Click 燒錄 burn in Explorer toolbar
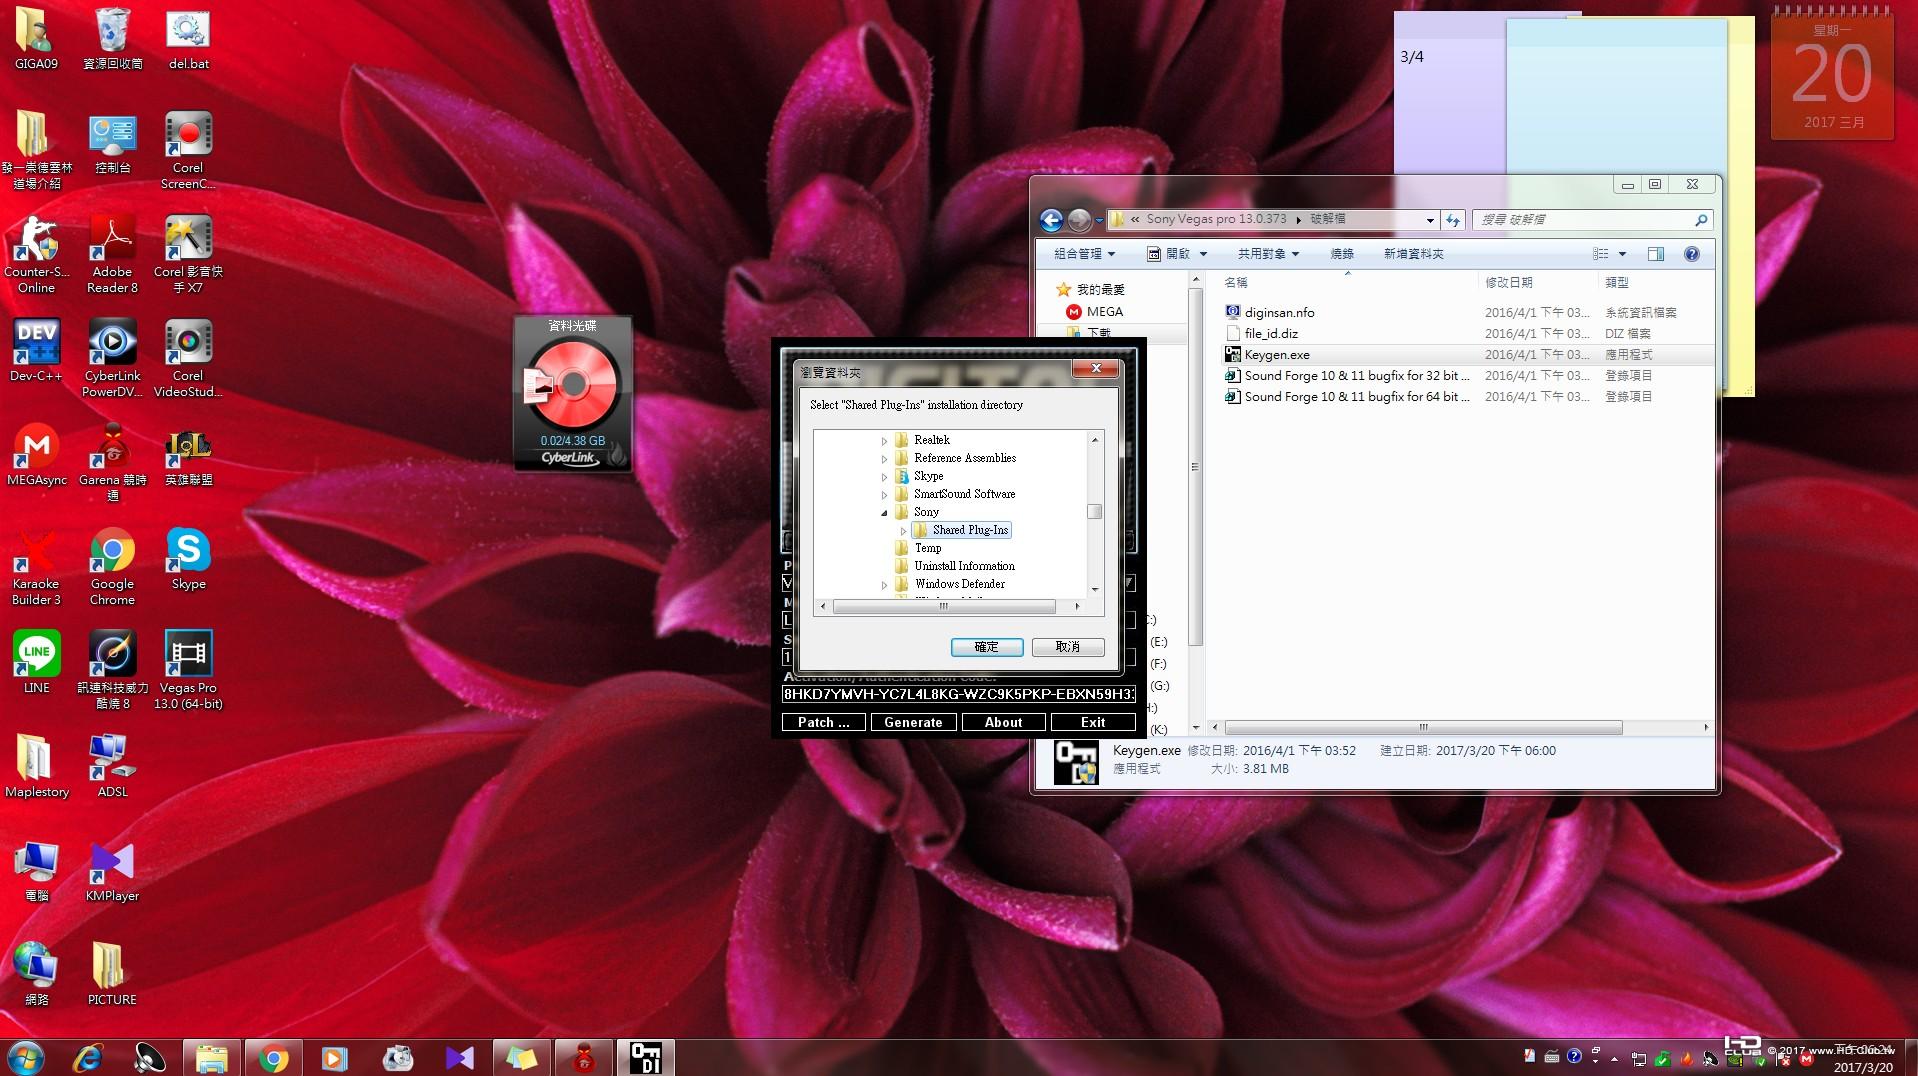 click(1342, 254)
